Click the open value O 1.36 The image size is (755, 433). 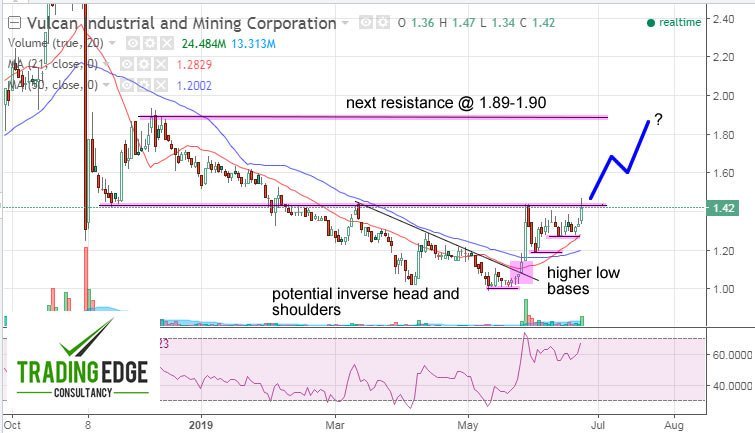[416, 23]
